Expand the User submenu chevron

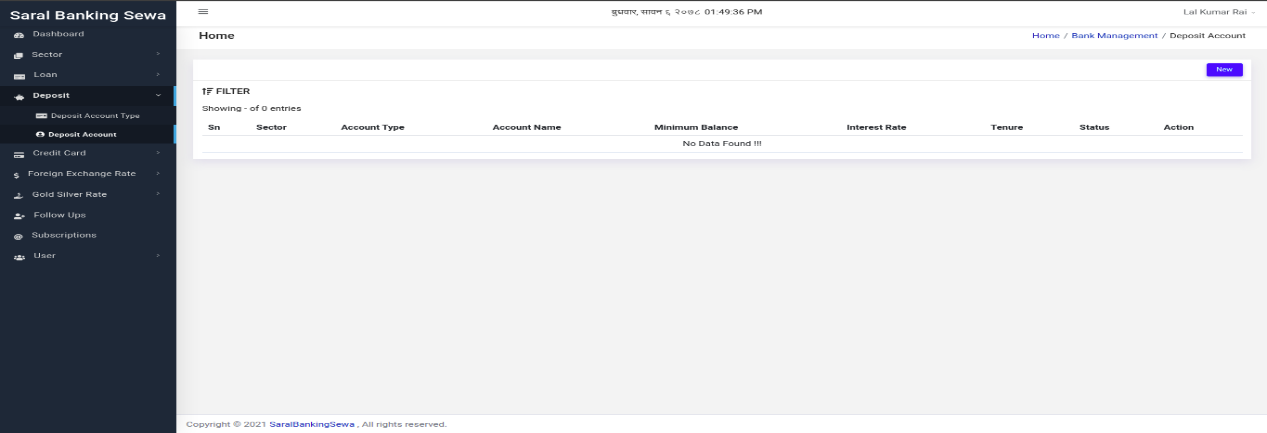pos(158,255)
